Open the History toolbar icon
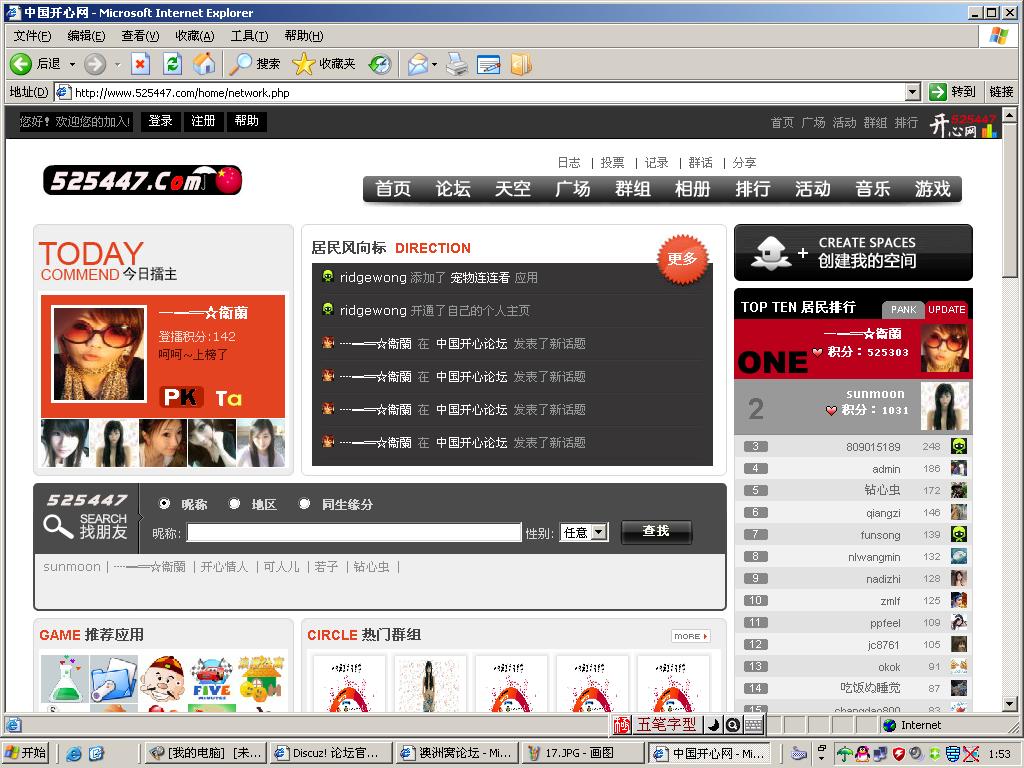Image resolution: width=1024 pixels, height=768 pixels. pos(380,63)
